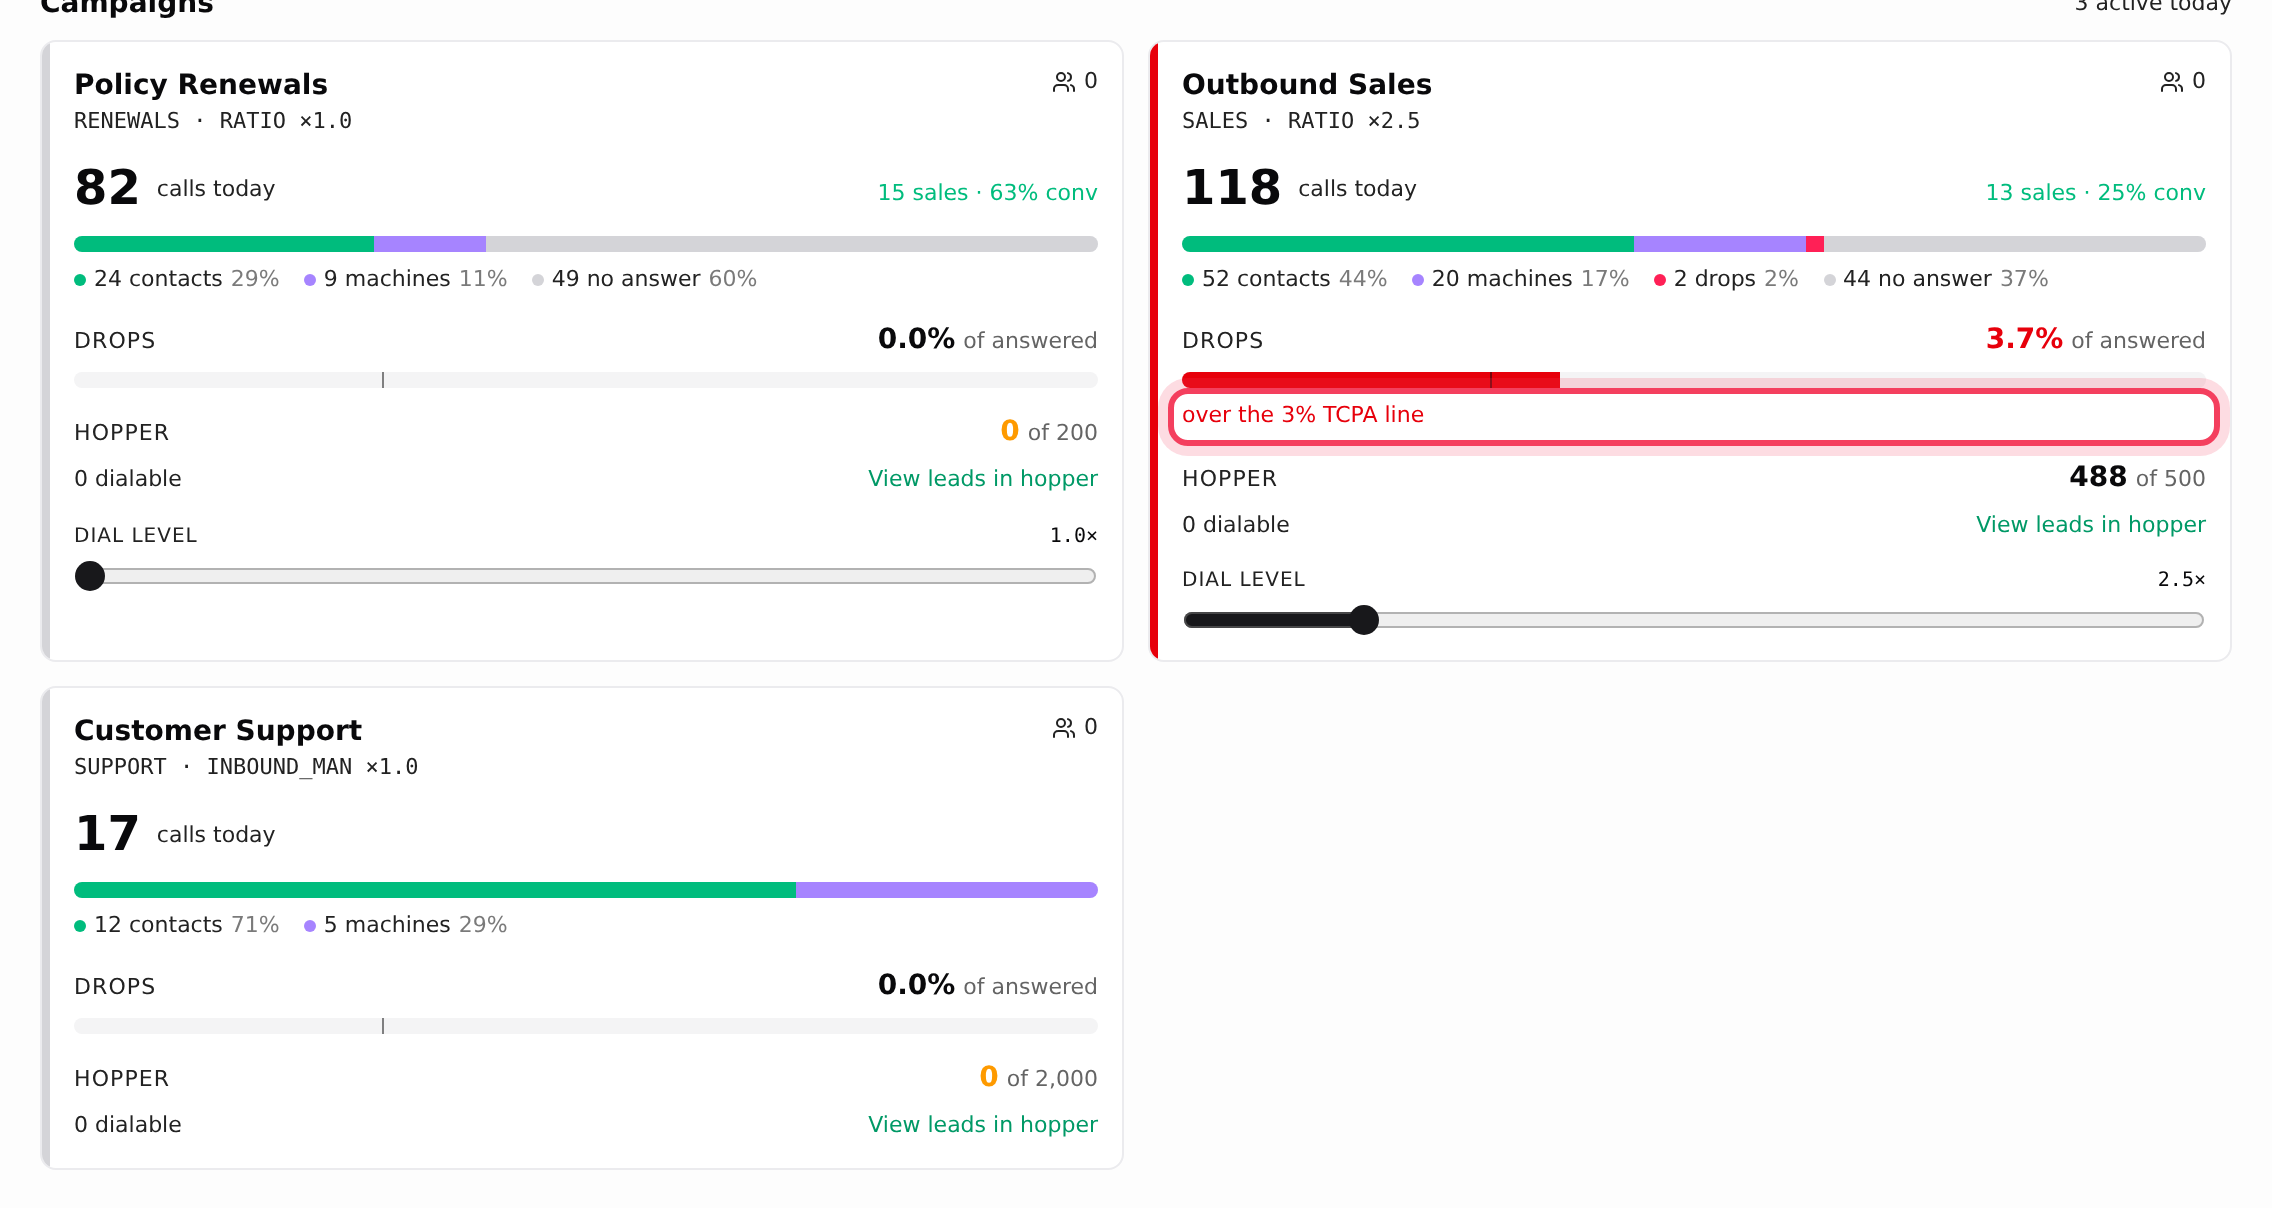Open View leads in hopper for Policy Renewals
2272x1208 pixels.
tap(982, 479)
